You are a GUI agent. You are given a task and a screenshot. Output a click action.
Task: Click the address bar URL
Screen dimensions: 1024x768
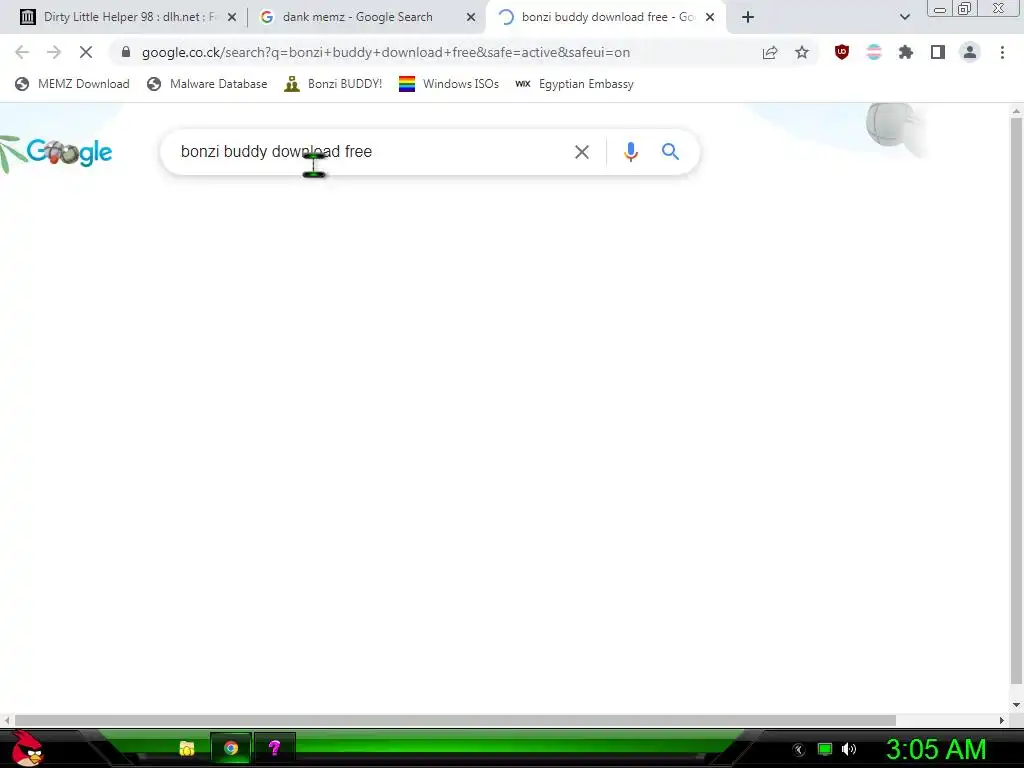(385, 52)
